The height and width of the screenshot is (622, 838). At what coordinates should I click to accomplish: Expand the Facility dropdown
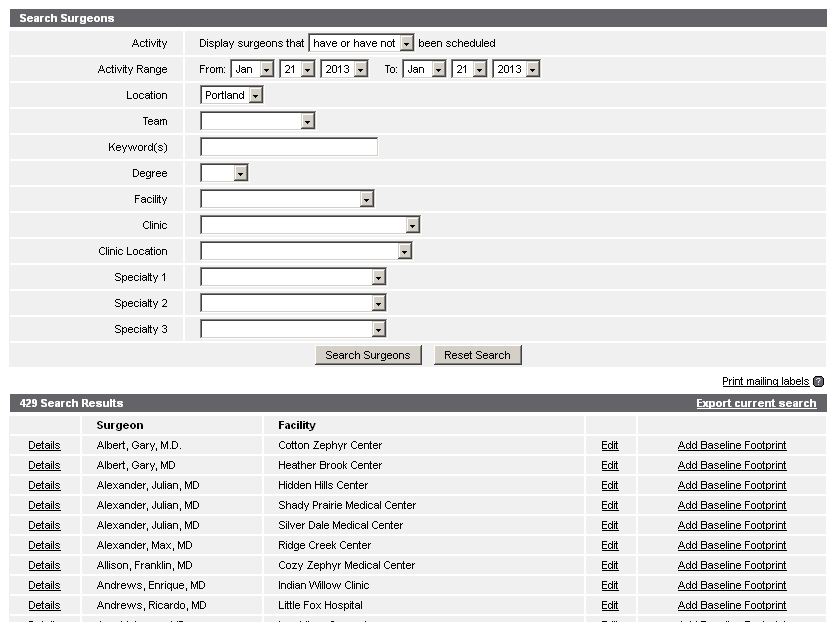[287, 199]
